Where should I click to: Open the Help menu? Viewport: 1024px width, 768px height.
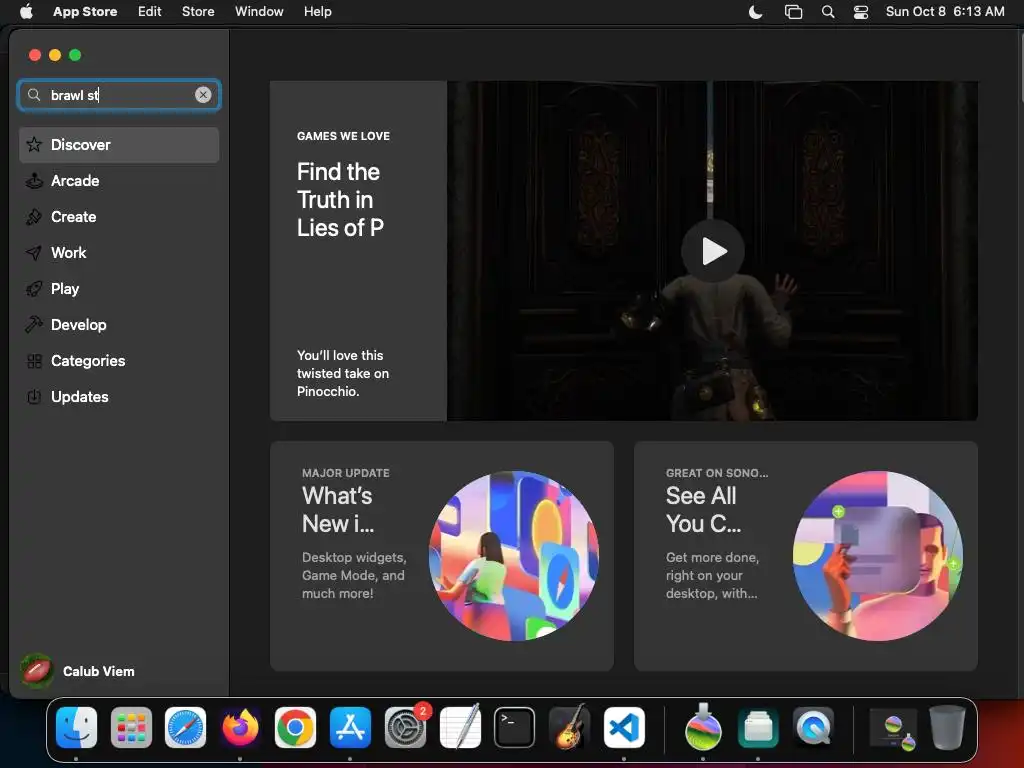point(317,11)
